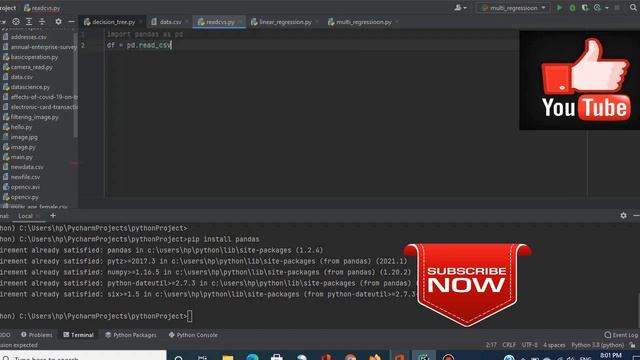Open the Python Packages tool window
This screenshot has height=360, width=640.
tap(131, 335)
